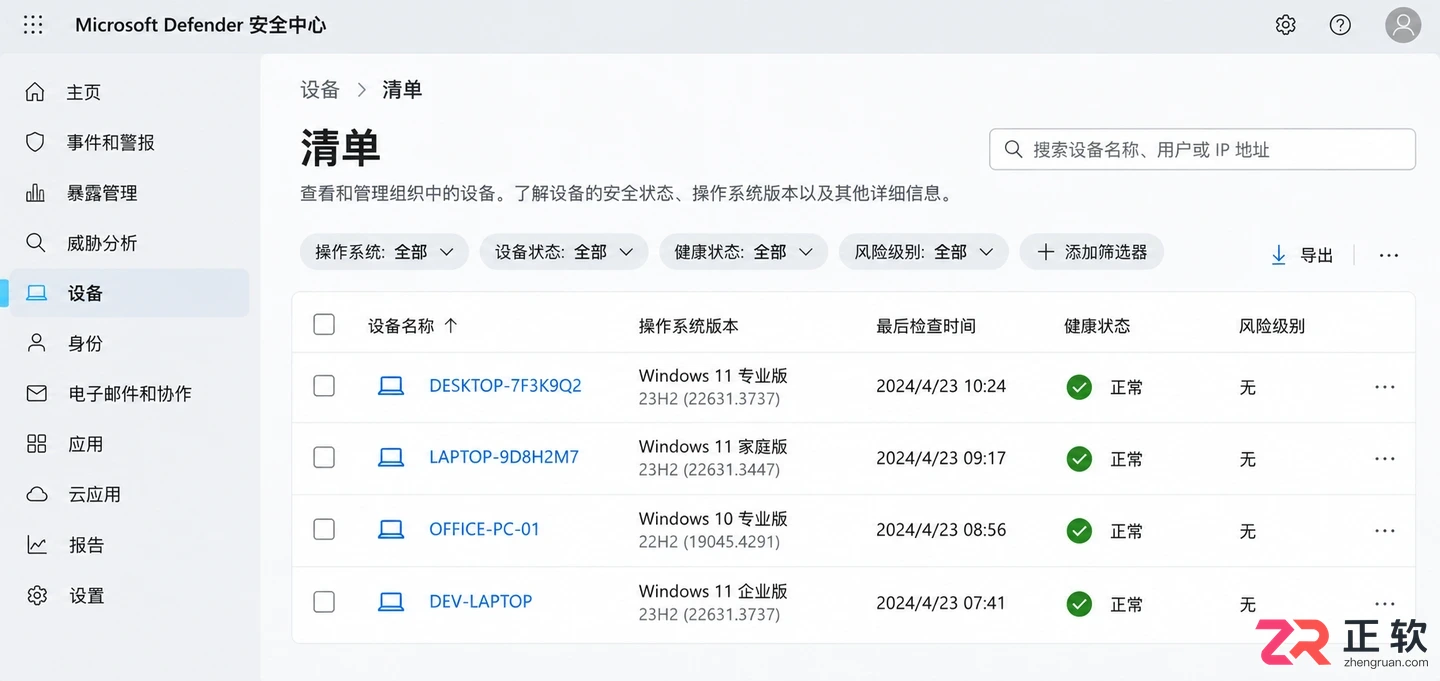Click the download arrow icon beside 导出
The height and width of the screenshot is (681, 1440).
pos(1278,255)
